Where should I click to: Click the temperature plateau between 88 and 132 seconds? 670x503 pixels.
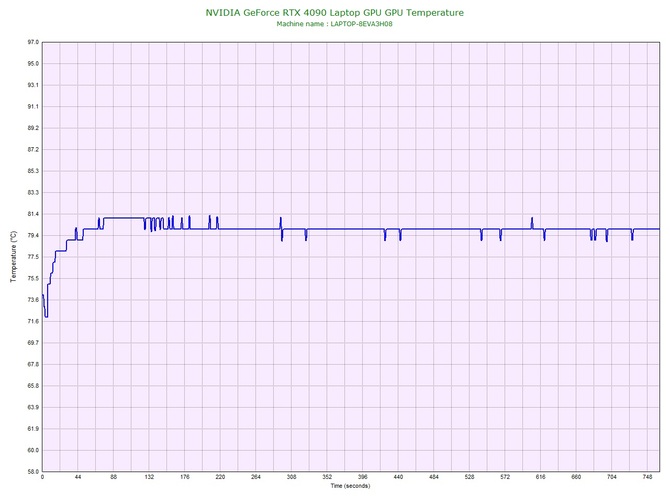coord(124,218)
